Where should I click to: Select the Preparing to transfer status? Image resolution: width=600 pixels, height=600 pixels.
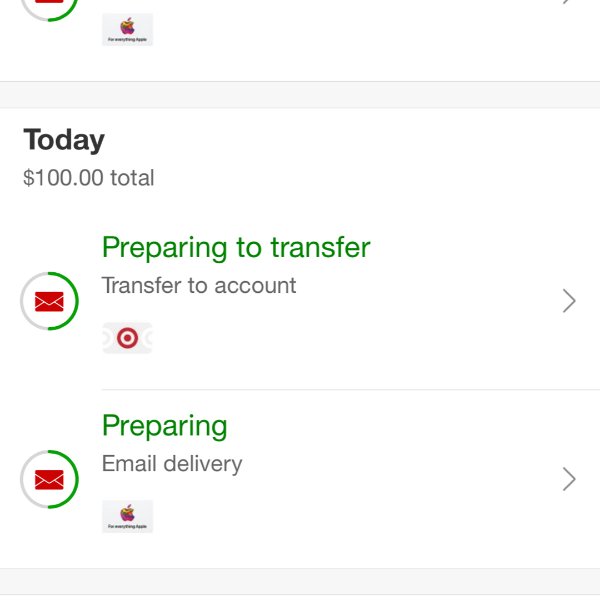(236, 248)
